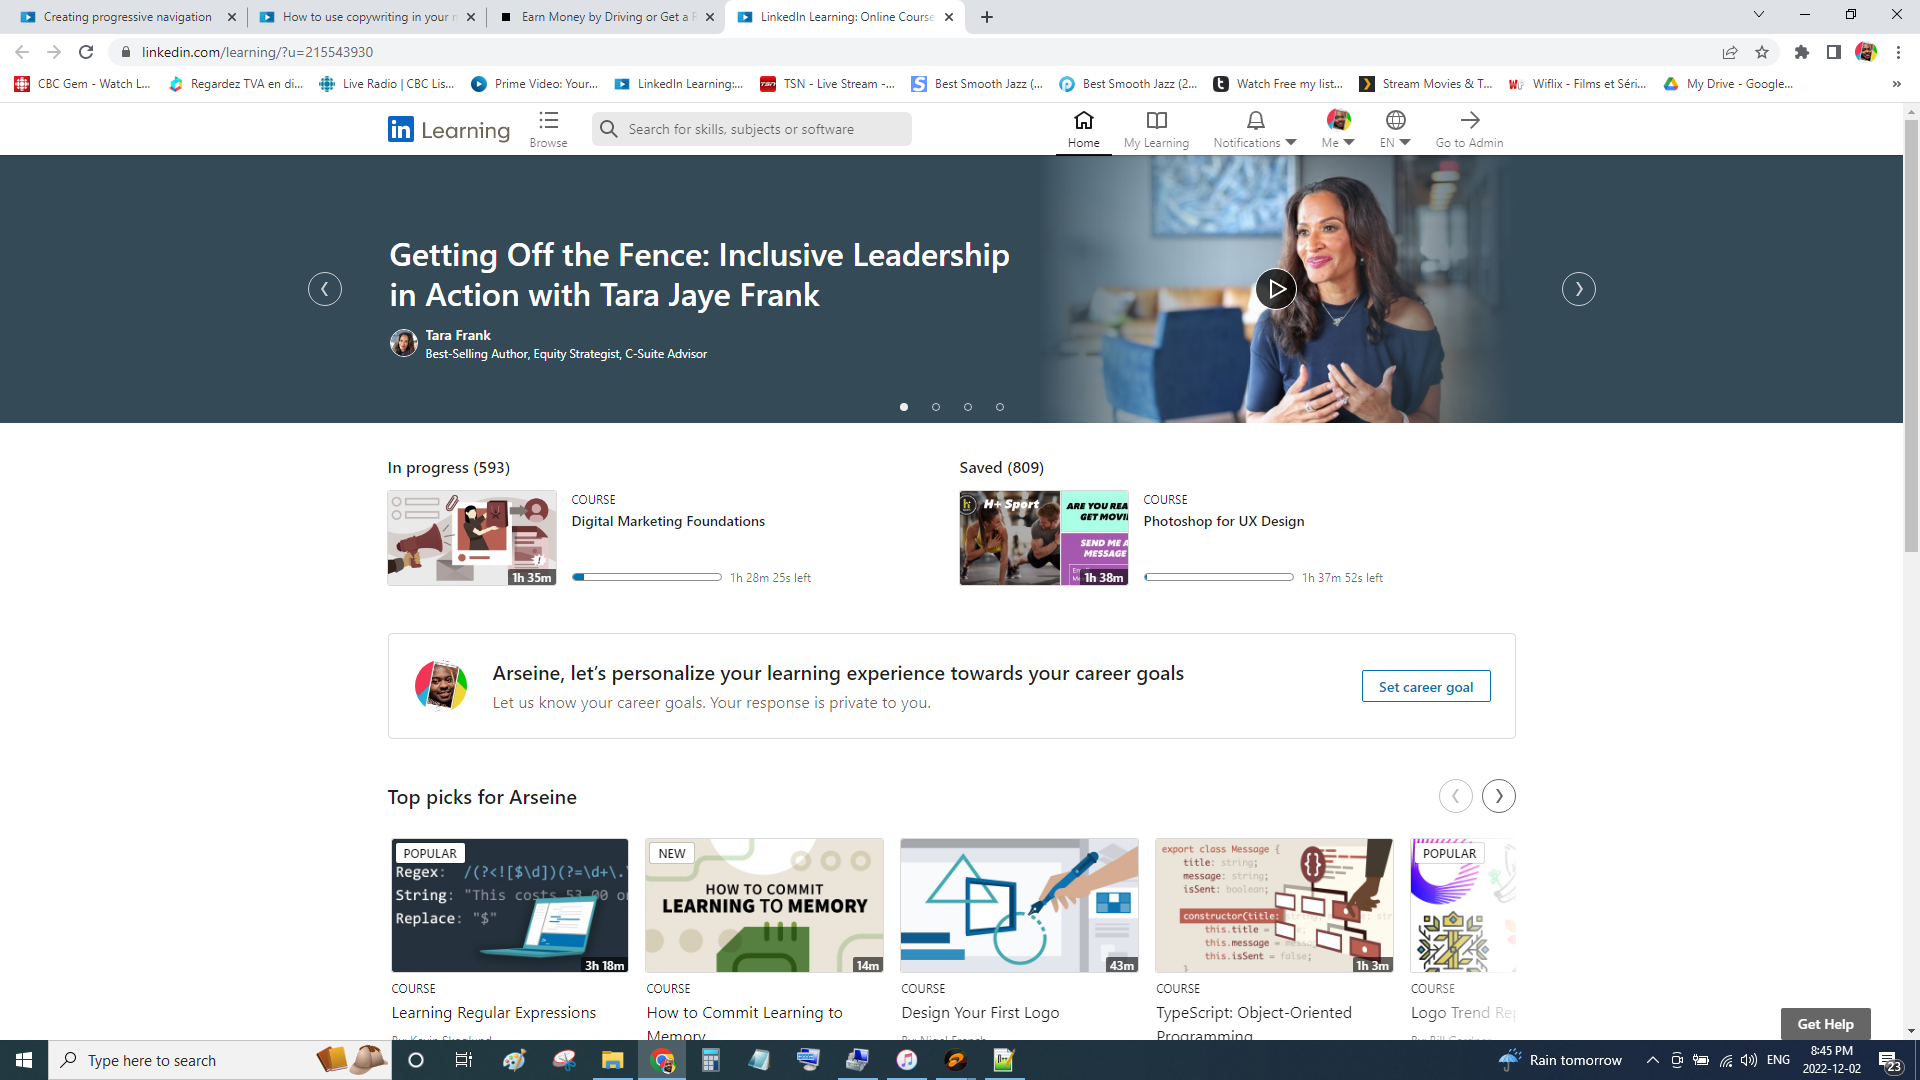
Task: Click Digital Marketing Foundations progress bar
Action: point(647,577)
